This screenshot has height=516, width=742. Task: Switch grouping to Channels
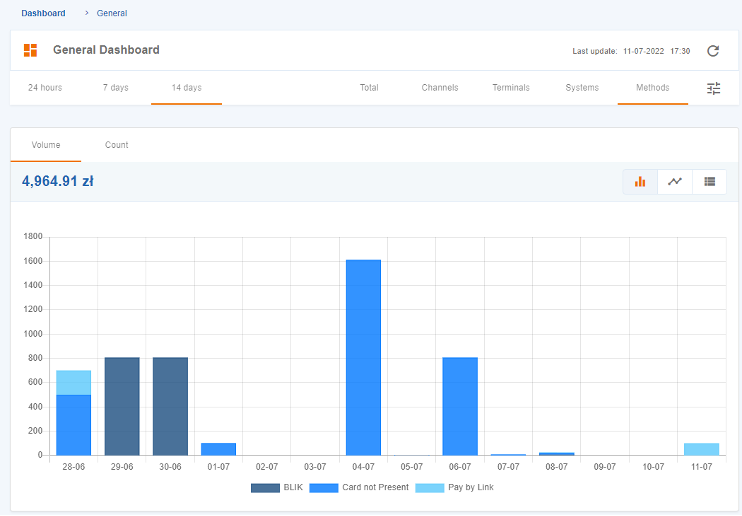(x=439, y=88)
